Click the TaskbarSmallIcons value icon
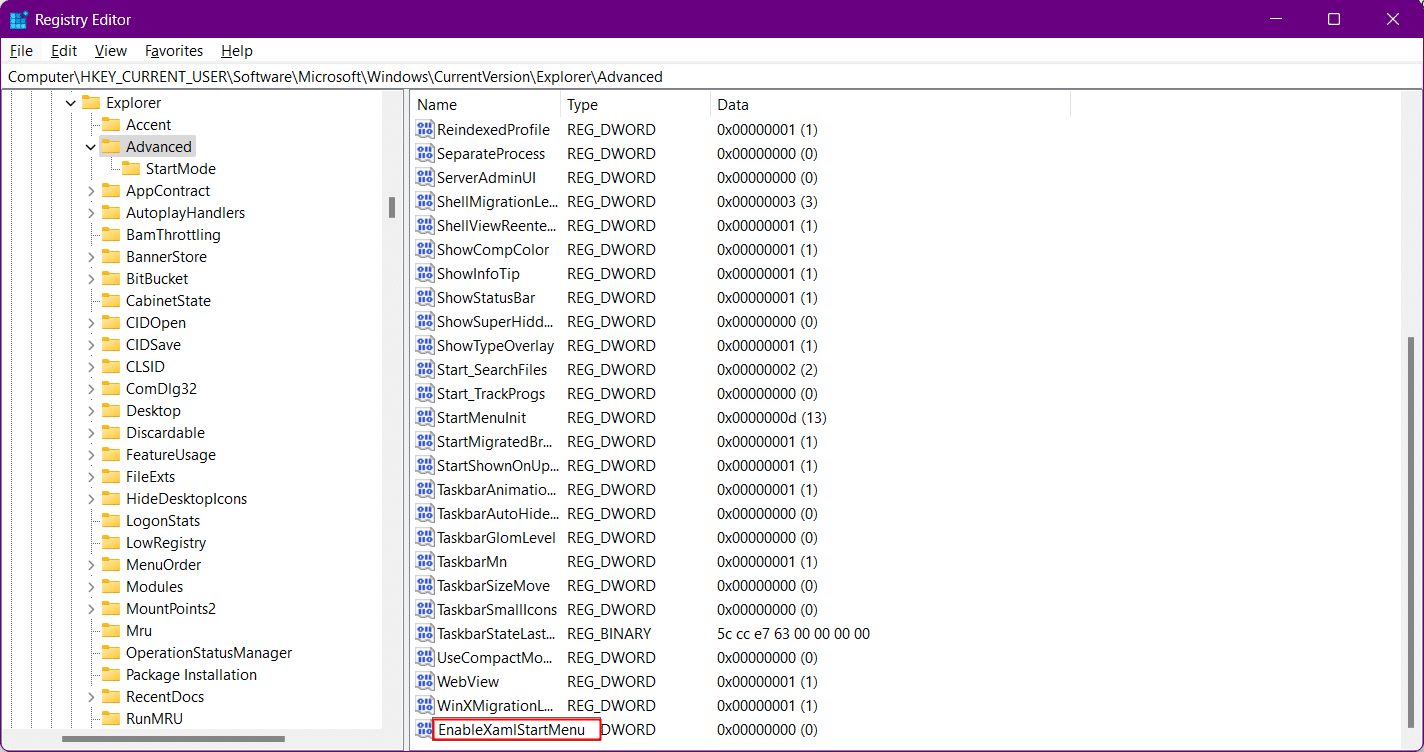1424x752 pixels. pyautogui.click(x=425, y=610)
